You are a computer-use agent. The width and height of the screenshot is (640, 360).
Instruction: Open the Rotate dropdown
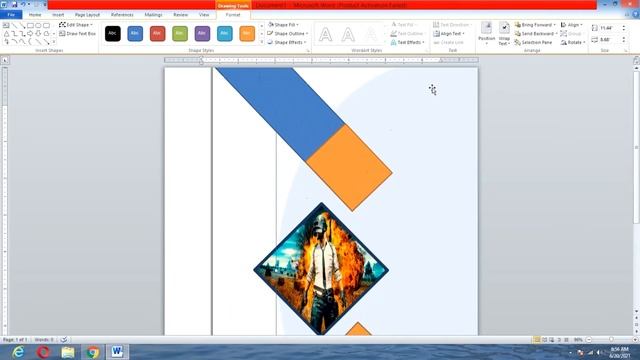click(x=573, y=42)
